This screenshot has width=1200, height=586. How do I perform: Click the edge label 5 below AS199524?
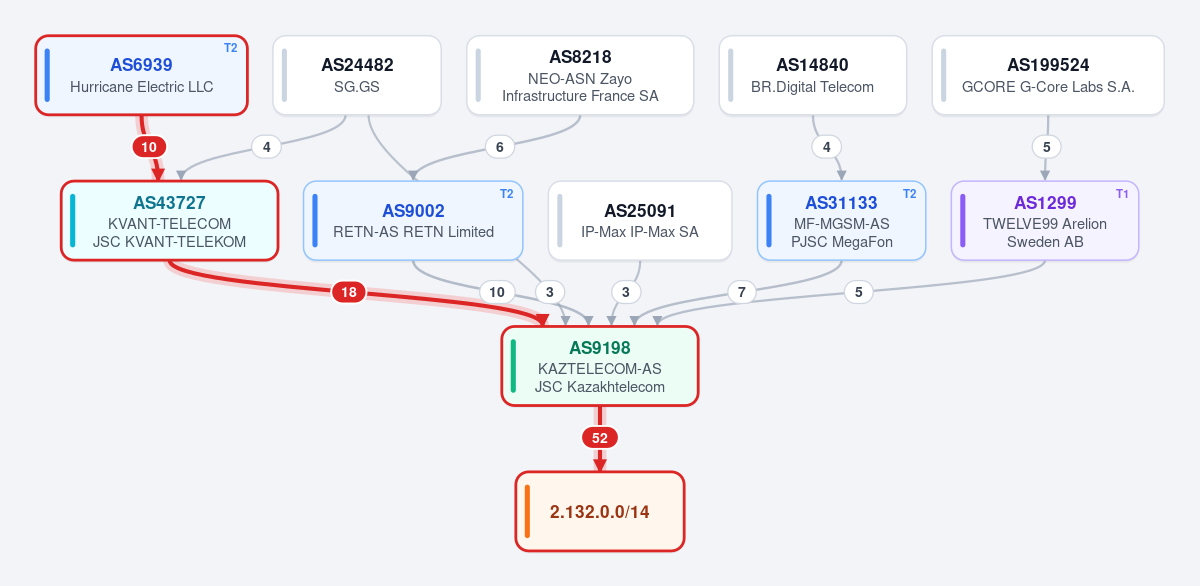click(x=1046, y=147)
